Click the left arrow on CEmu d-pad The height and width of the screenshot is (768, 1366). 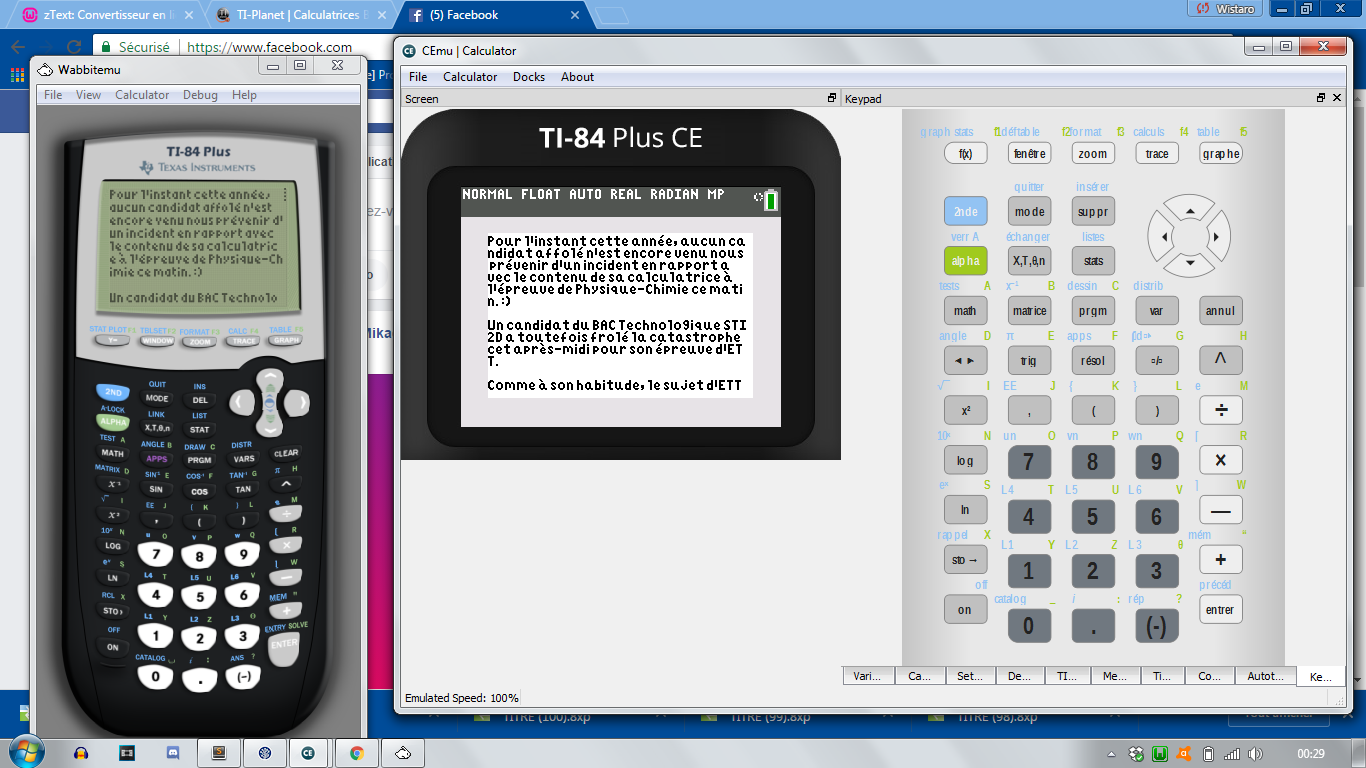[1162, 236]
